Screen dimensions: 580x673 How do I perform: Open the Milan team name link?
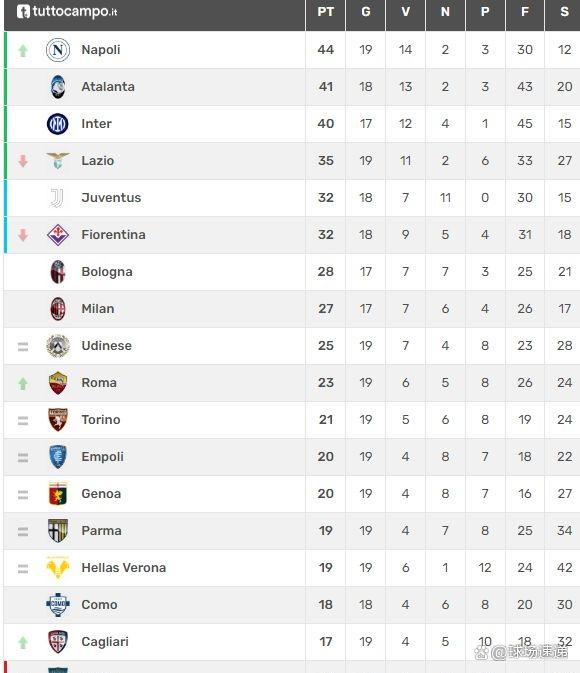[98, 309]
